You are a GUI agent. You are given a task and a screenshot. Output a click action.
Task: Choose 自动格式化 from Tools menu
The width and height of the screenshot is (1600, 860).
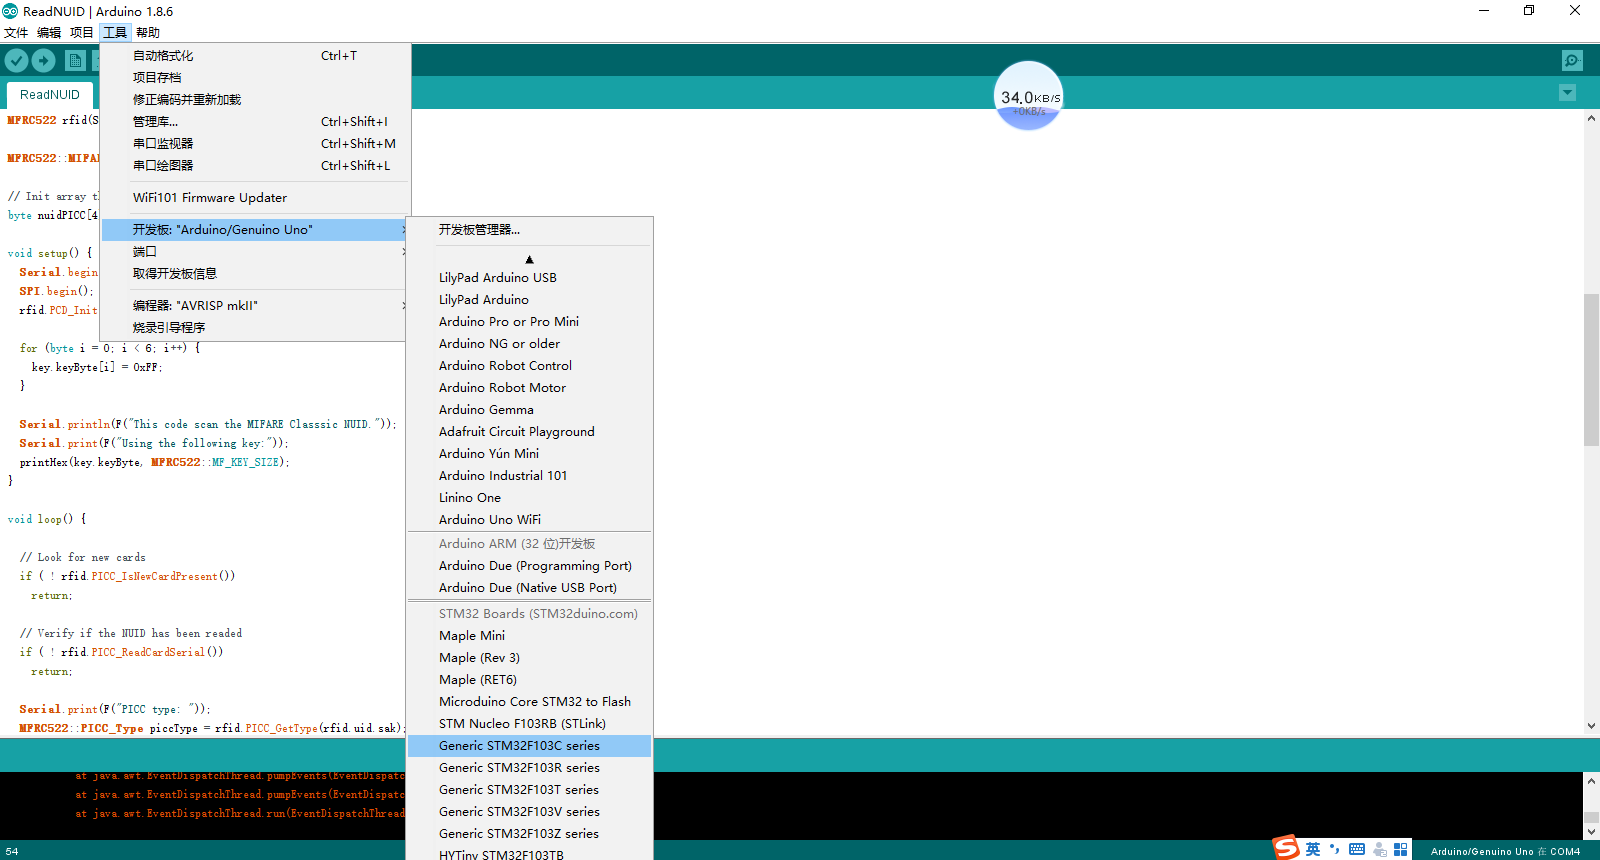click(x=256, y=56)
